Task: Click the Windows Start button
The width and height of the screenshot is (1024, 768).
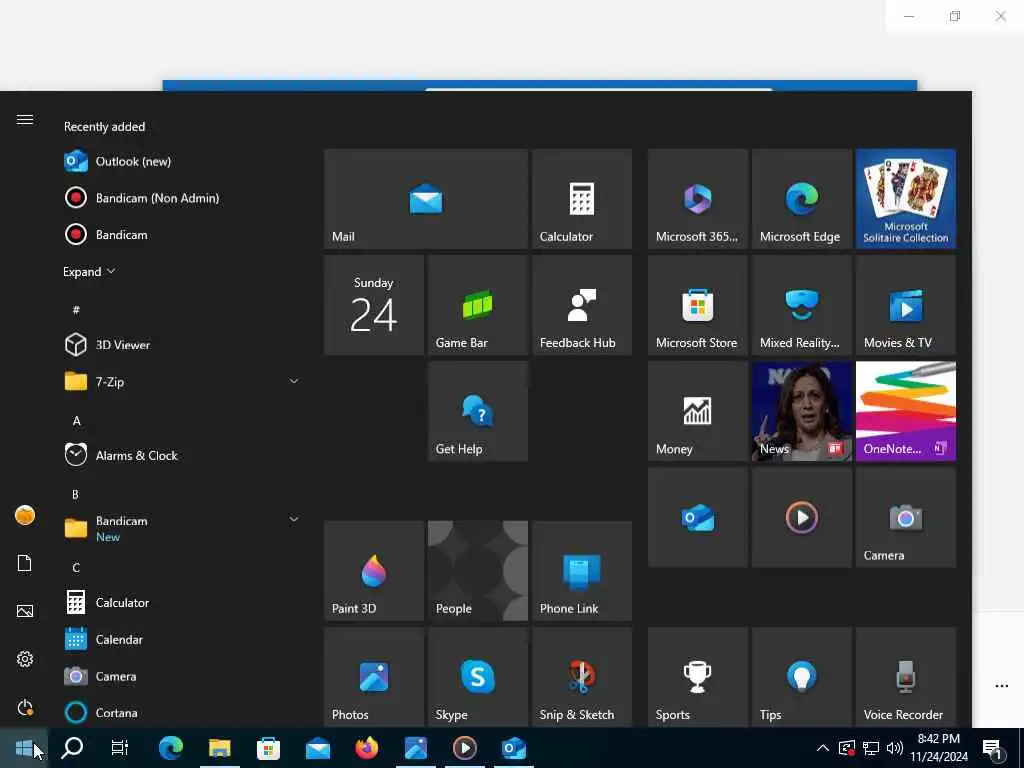Action: tap(24, 748)
